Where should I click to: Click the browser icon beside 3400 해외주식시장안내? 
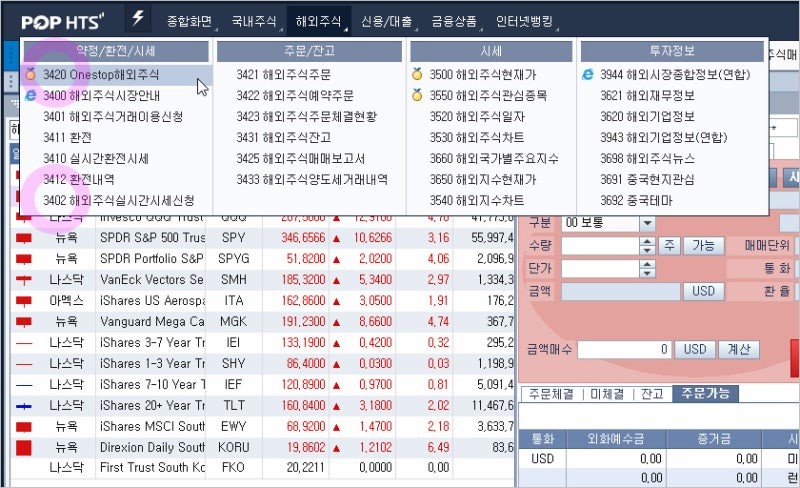pyautogui.click(x=31, y=95)
